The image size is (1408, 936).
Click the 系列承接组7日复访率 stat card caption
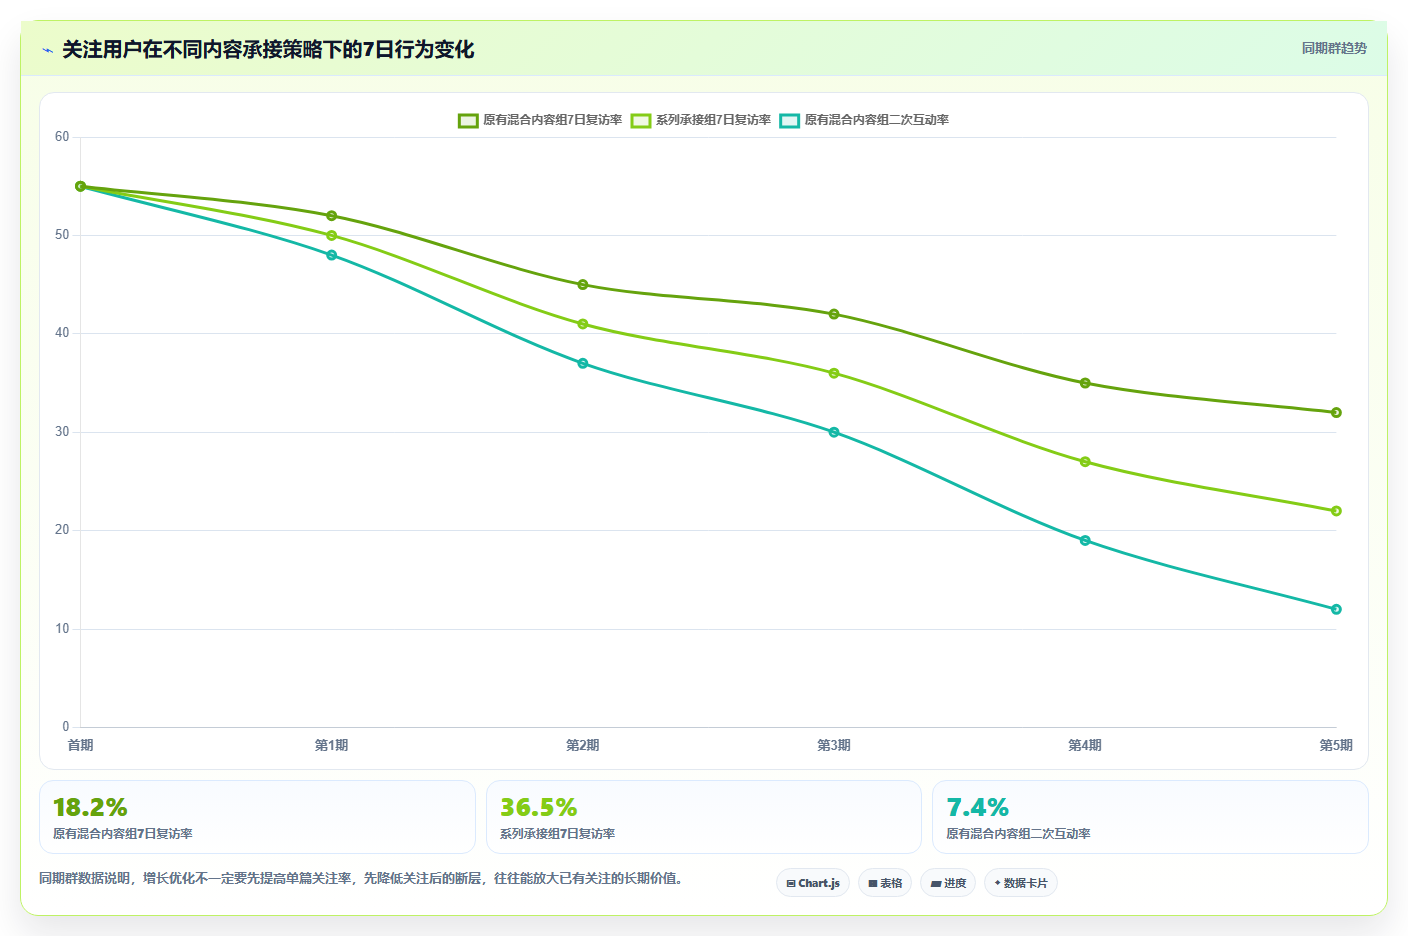(x=558, y=834)
